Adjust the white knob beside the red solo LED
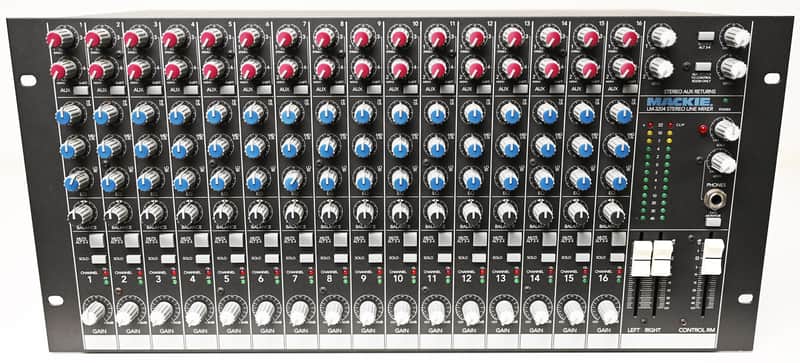This screenshot has height=363, width=800. point(726,129)
